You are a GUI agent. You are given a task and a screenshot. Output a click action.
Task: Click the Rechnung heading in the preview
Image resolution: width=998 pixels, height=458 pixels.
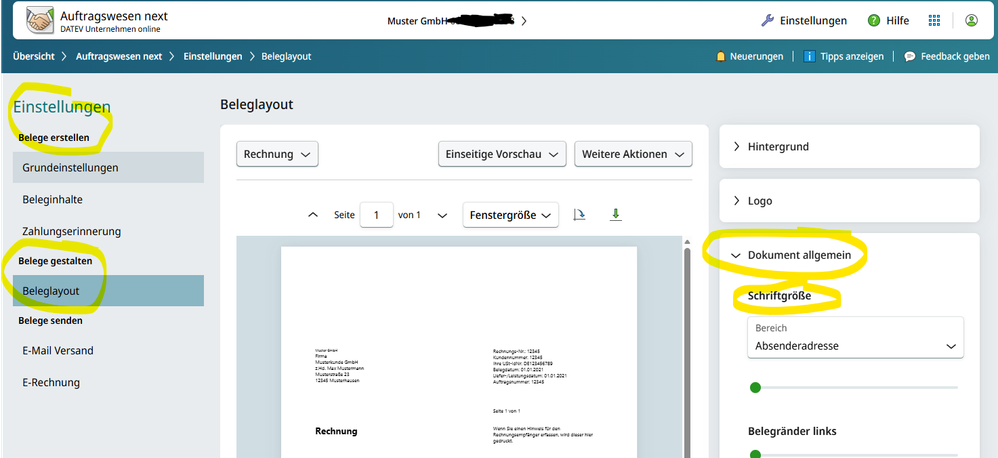click(x=336, y=431)
